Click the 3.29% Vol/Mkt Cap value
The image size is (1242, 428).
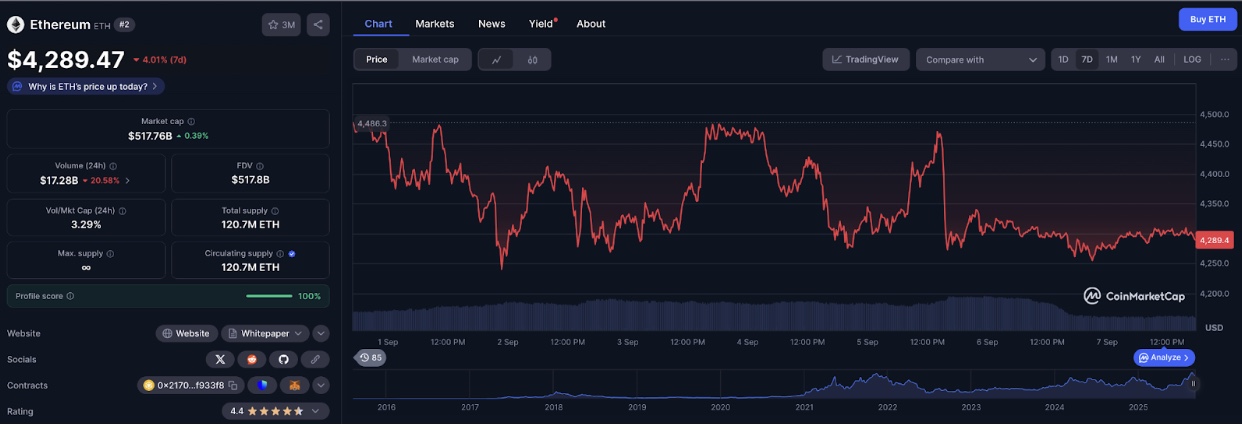point(86,225)
